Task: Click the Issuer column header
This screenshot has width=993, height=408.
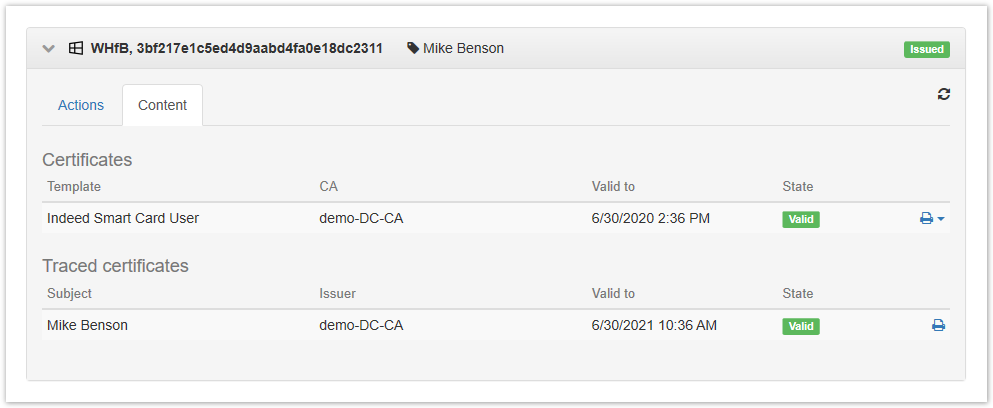Action: click(338, 293)
